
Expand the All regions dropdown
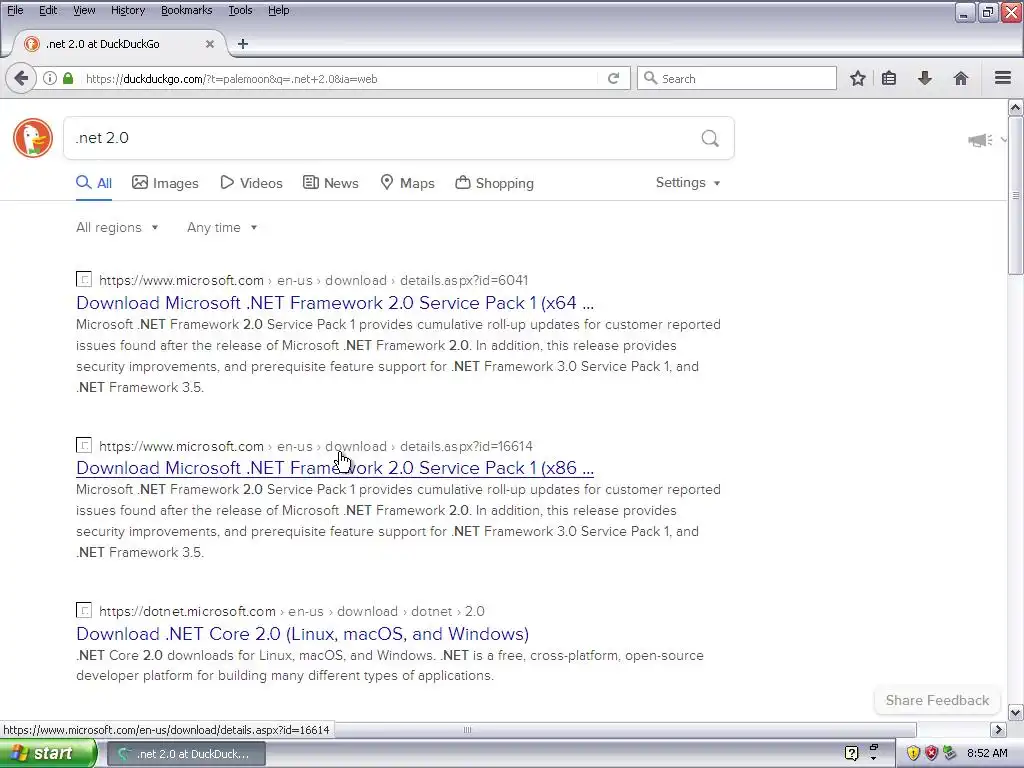[x=117, y=227]
